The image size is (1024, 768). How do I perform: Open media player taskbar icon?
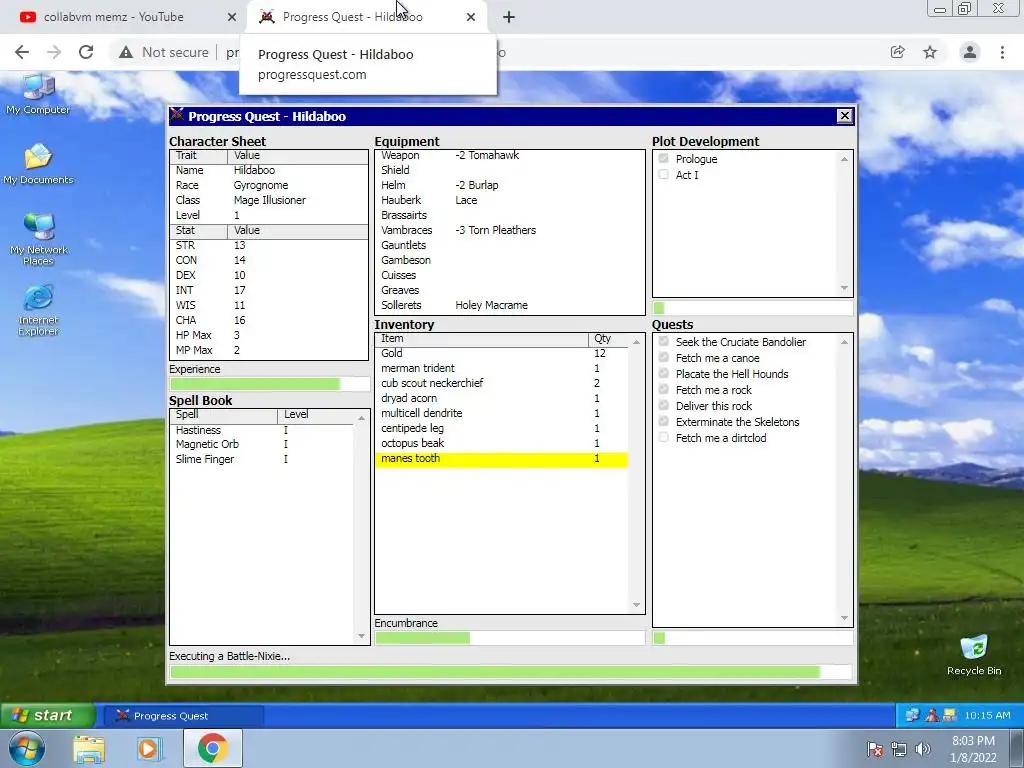(x=150, y=749)
